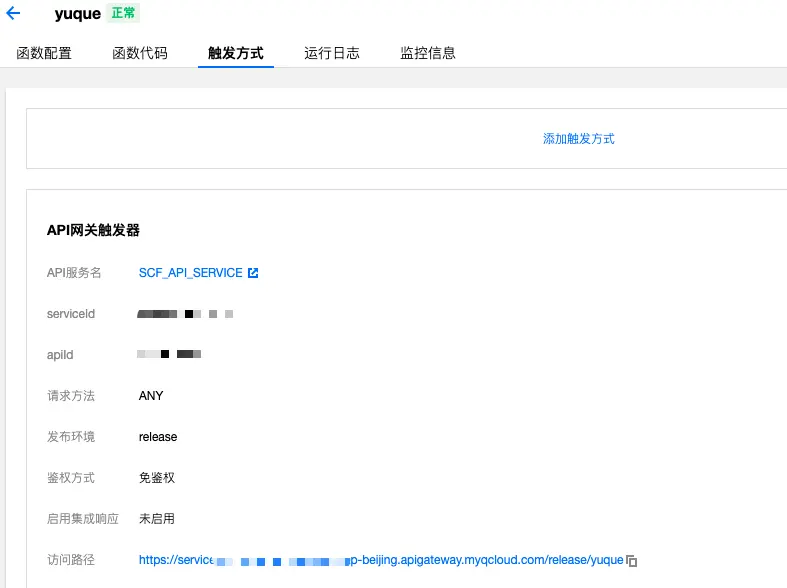Click the serviceId field label
This screenshot has height=588, width=787.
[71, 314]
